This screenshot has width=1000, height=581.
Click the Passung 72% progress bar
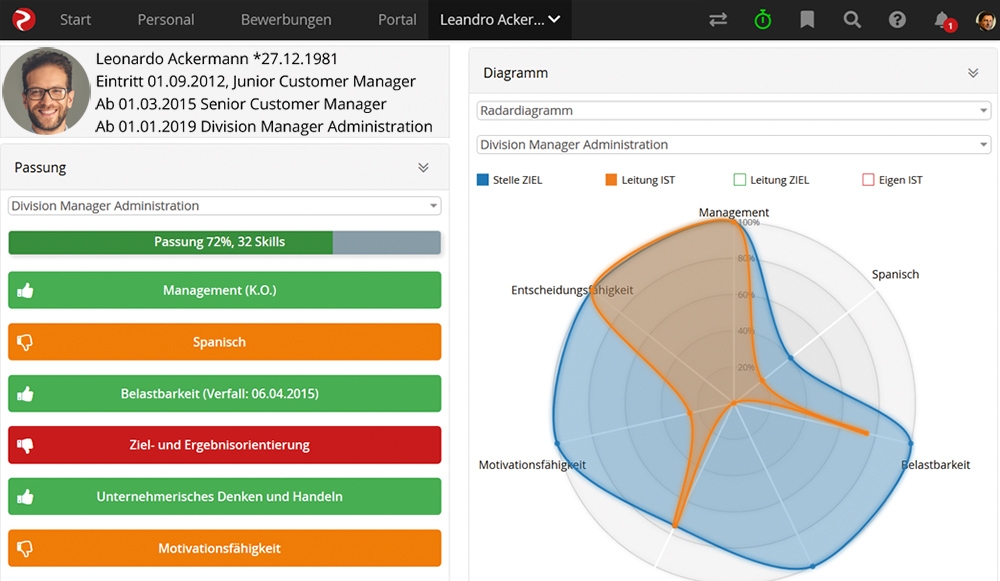point(224,242)
